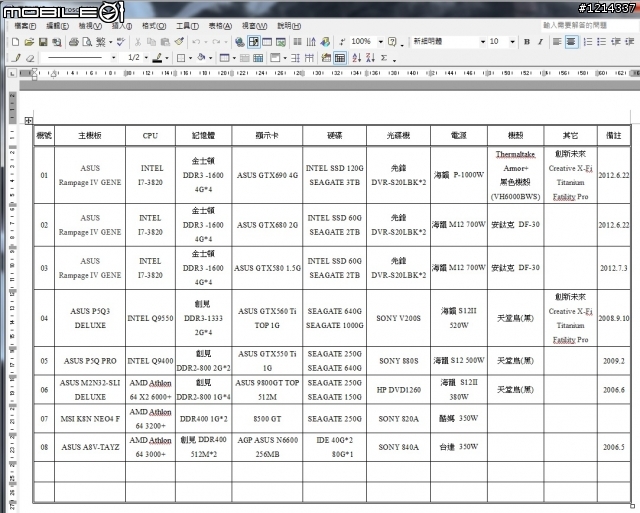The width and height of the screenshot is (640, 513).
Task: Paste from the clipboard
Action: tap(165, 42)
